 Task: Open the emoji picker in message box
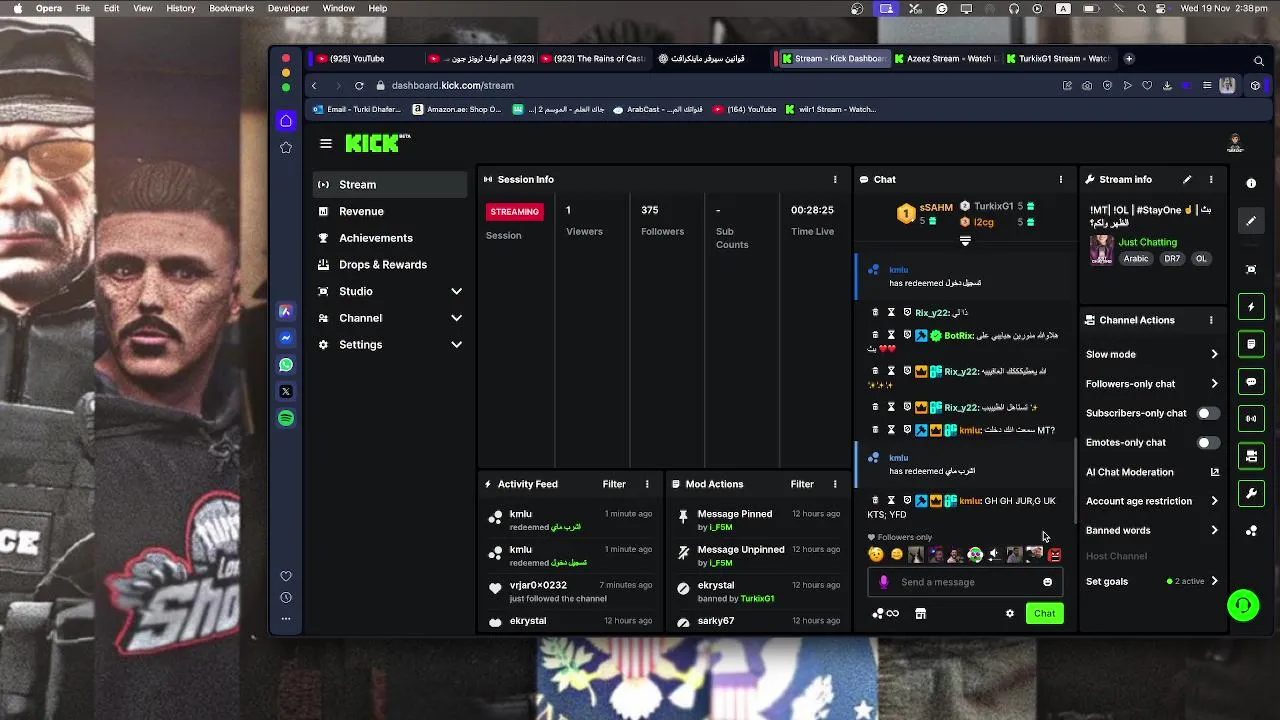pos(1047,582)
